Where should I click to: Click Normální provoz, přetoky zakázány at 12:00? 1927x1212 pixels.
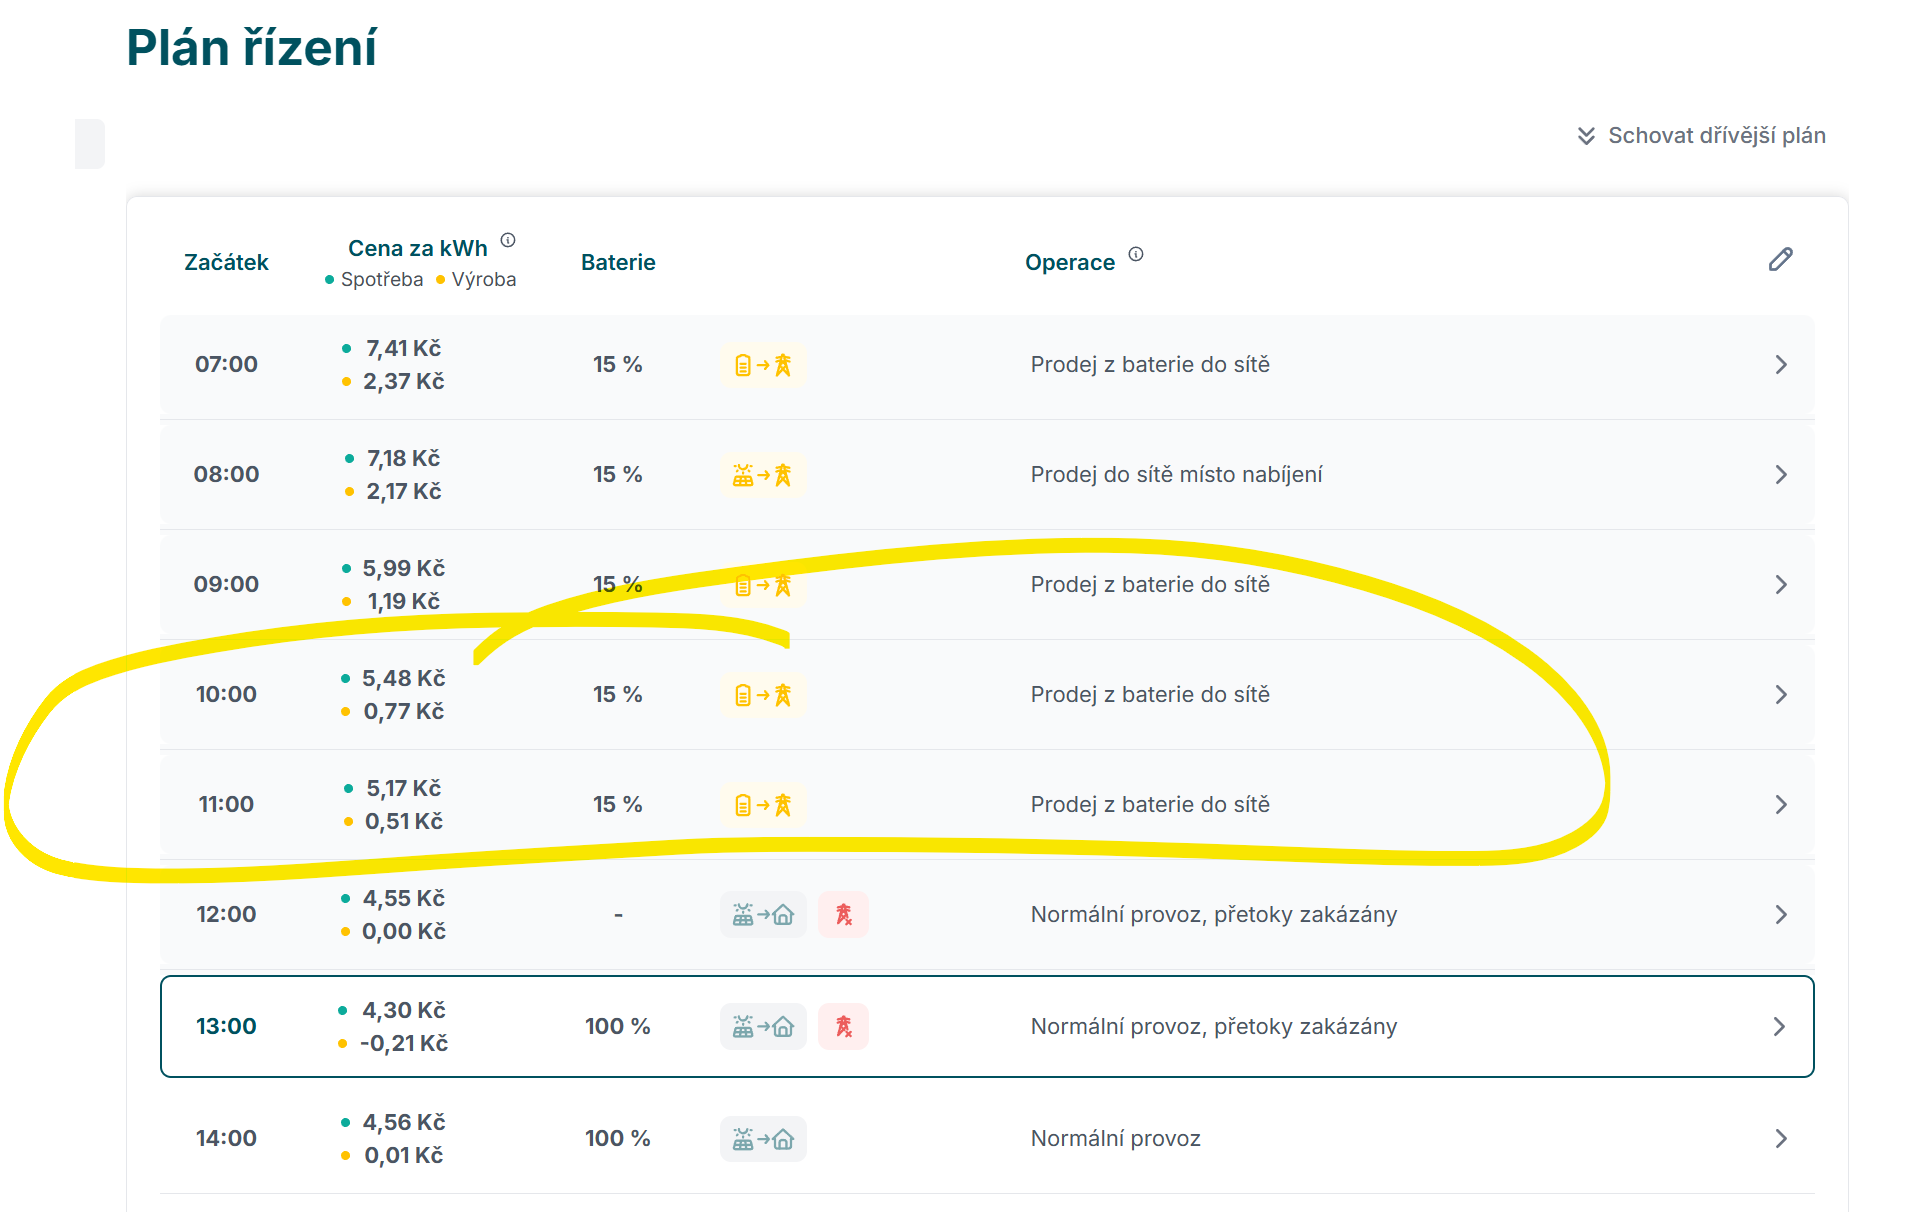pyautogui.click(x=1214, y=915)
